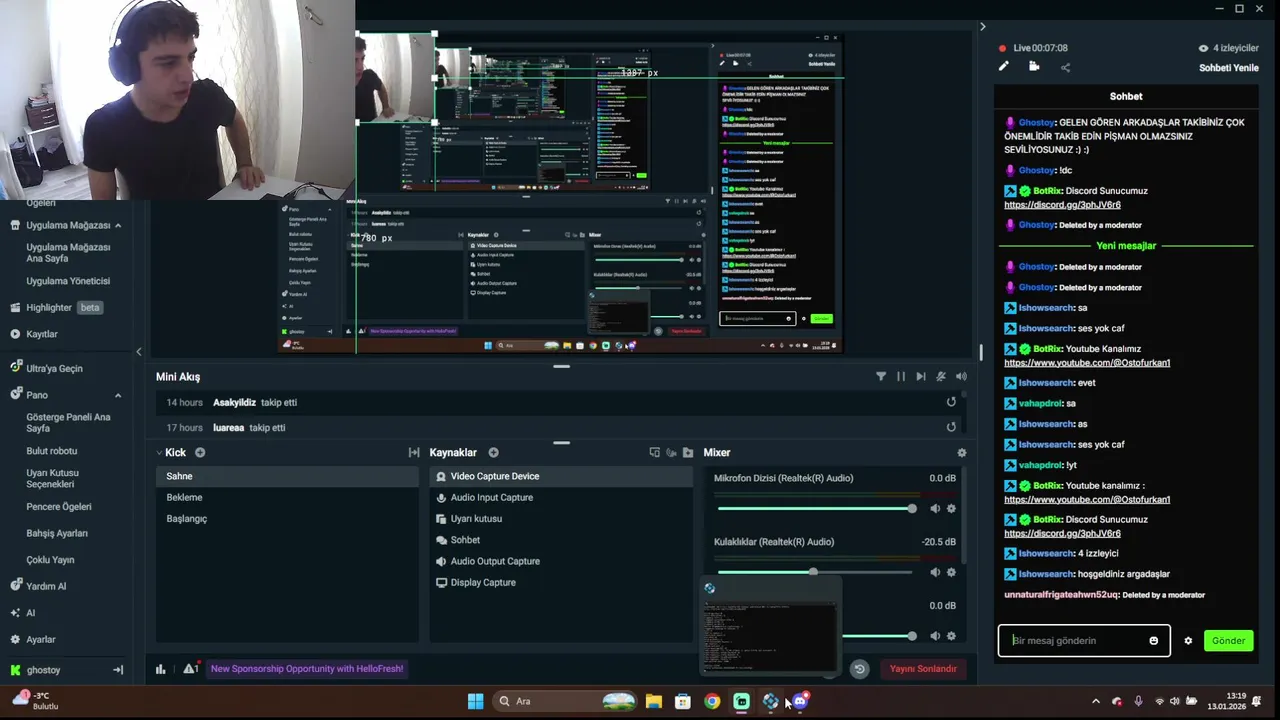
Task: Click the replay buffer icon beside Yayını Sonlandır
Action: (x=859, y=669)
